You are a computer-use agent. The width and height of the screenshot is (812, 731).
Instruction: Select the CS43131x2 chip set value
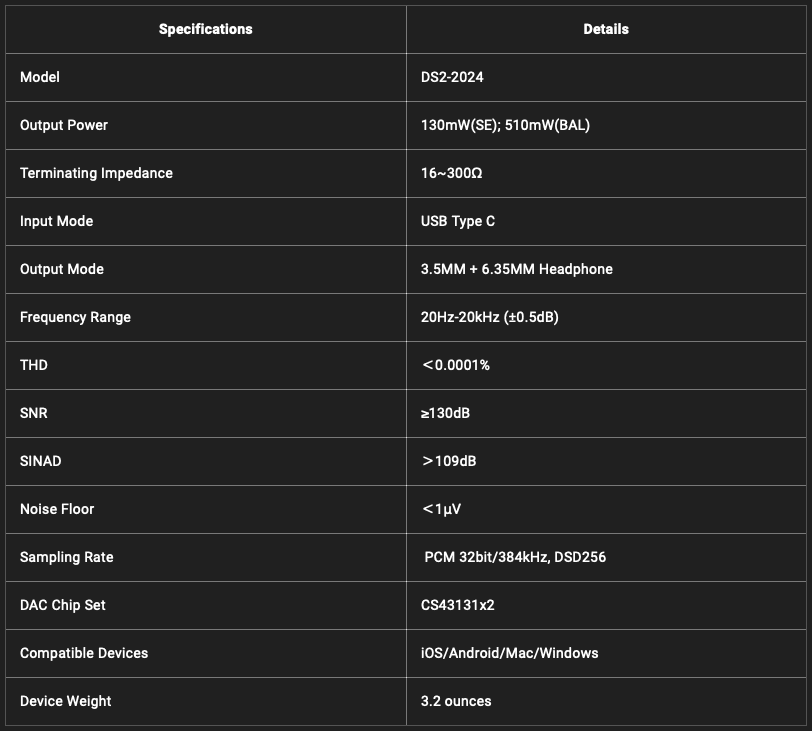458,605
